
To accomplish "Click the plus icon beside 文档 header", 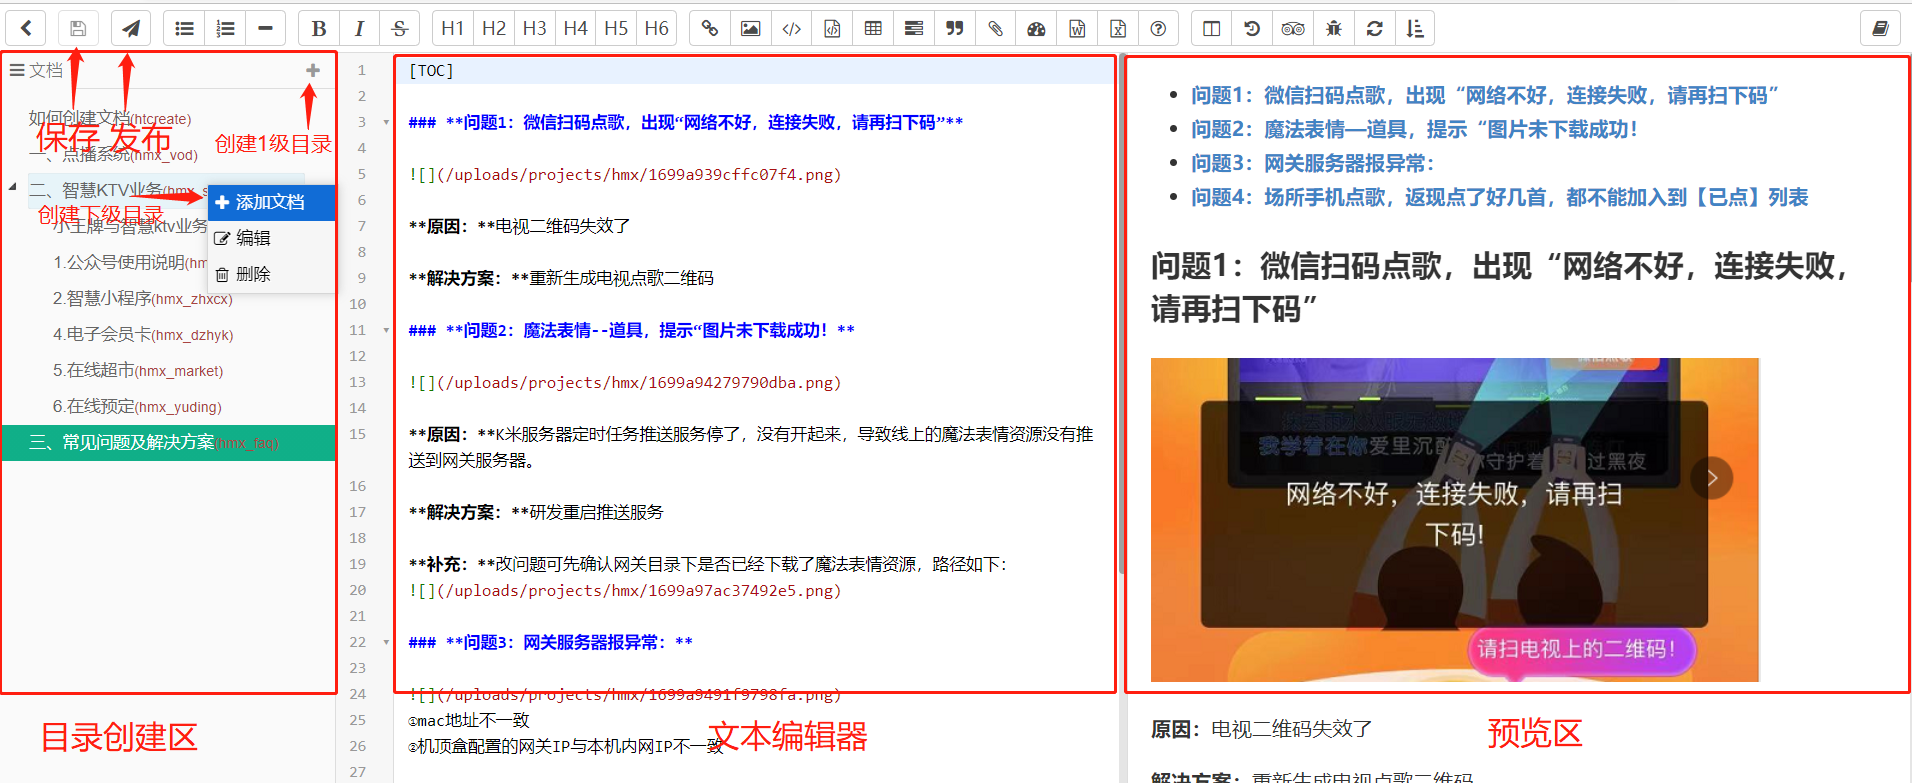I will click(x=313, y=70).
